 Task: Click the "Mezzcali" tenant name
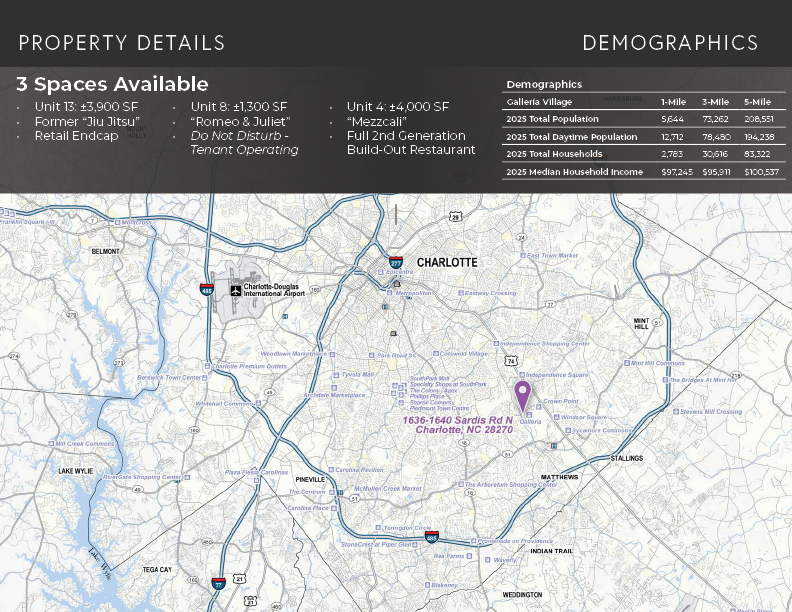click(377, 122)
